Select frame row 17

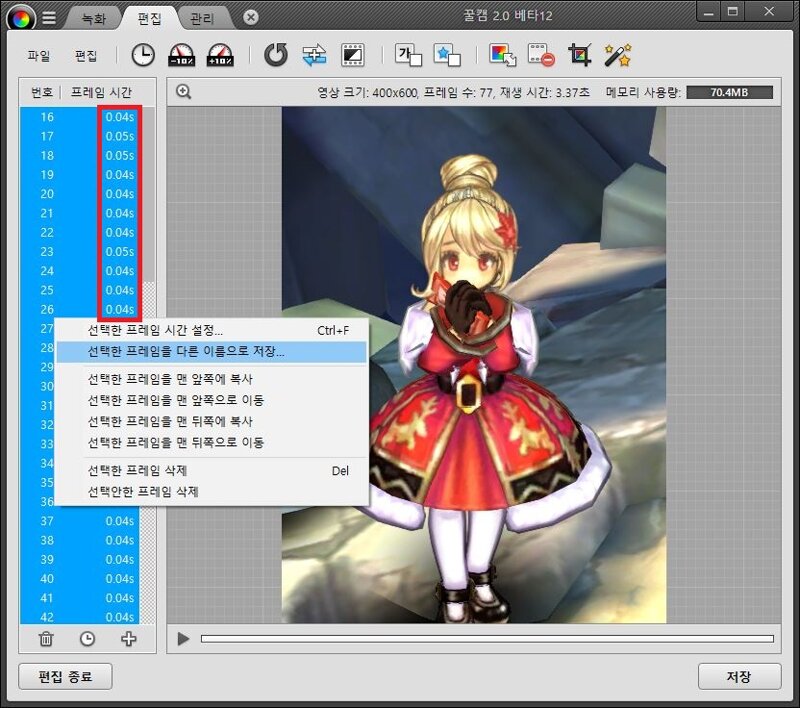click(80, 136)
